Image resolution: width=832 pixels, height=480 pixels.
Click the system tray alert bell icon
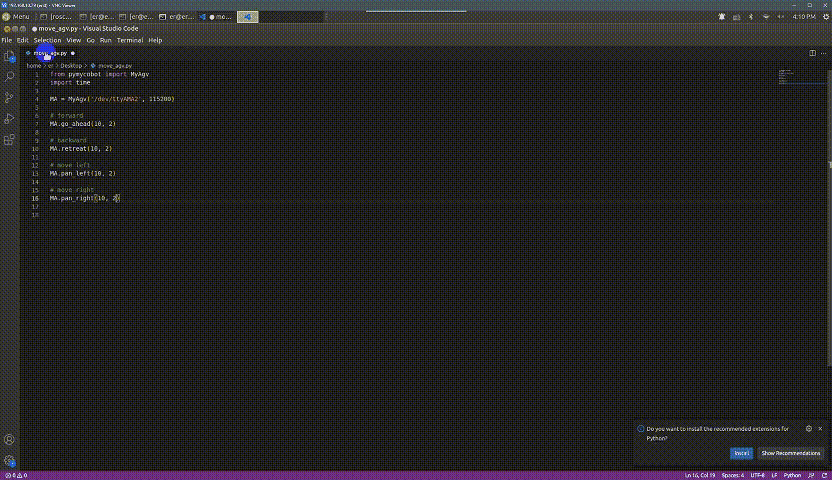(x=722, y=17)
